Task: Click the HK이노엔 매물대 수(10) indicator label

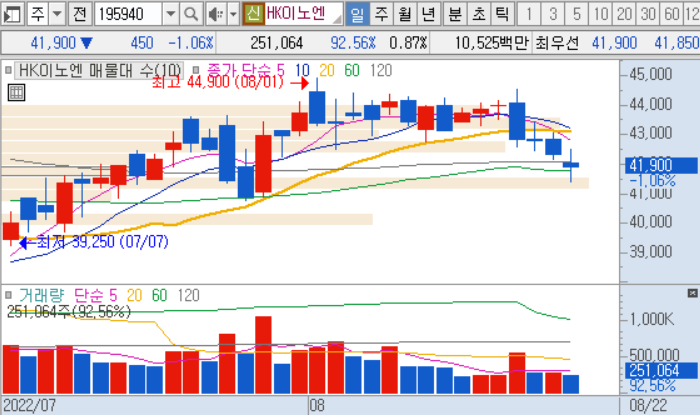Action: pos(100,71)
